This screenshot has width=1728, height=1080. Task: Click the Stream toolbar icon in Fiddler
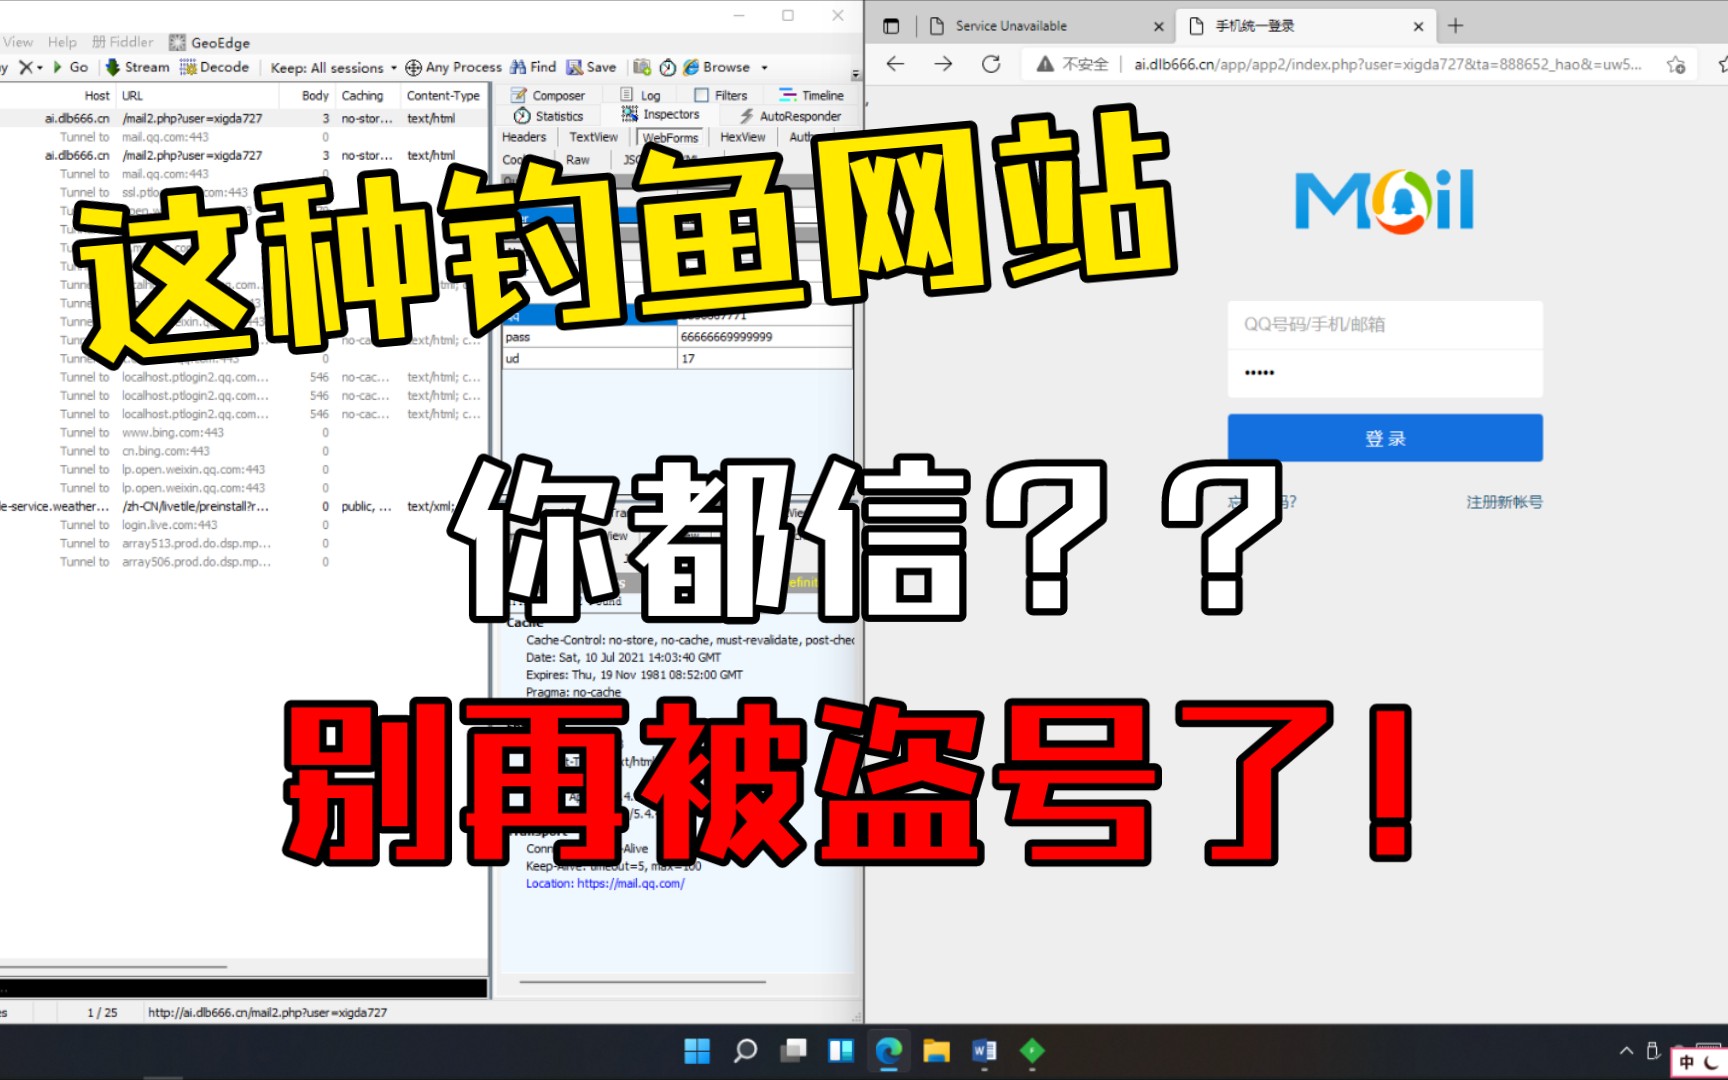click(113, 67)
